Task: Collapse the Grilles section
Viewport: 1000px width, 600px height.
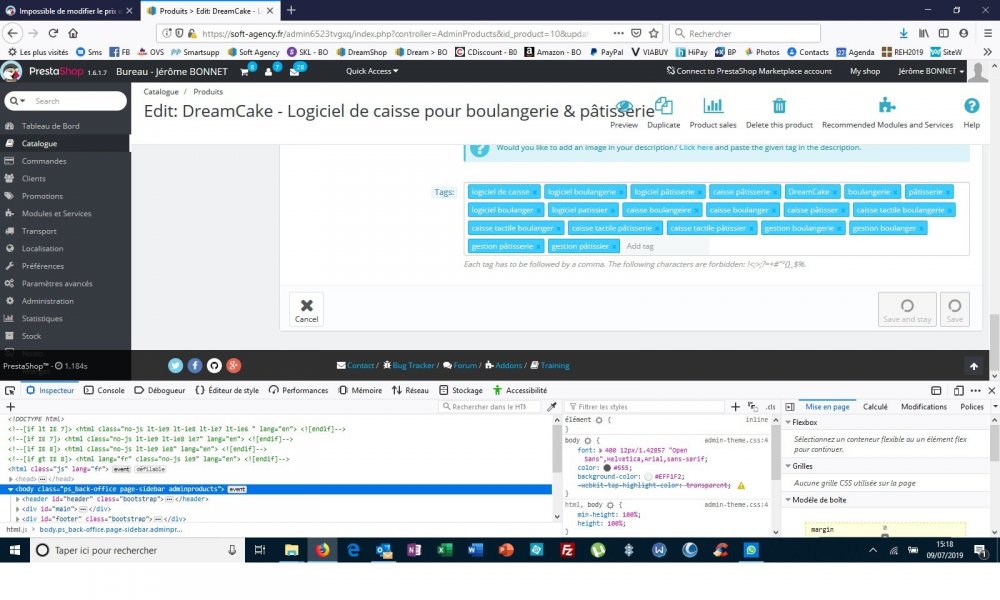Action: pyautogui.click(x=788, y=466)
